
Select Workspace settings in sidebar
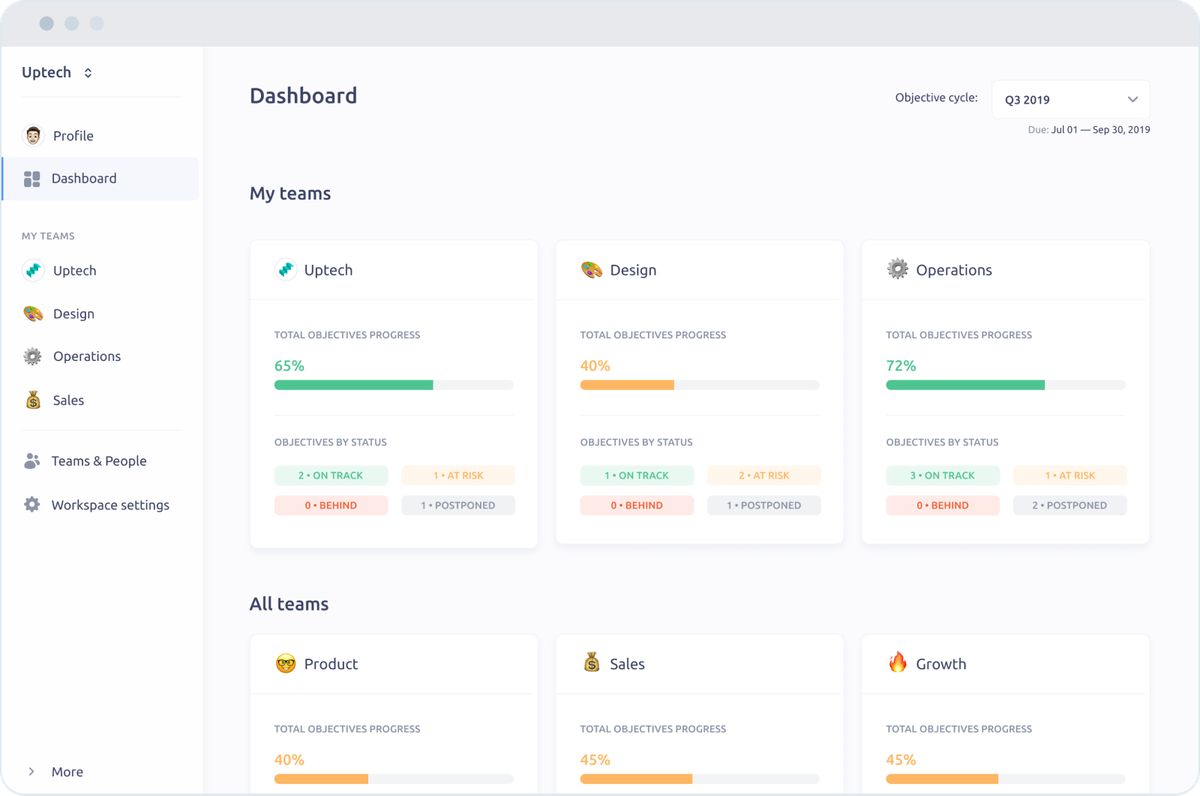click(110, 505)
